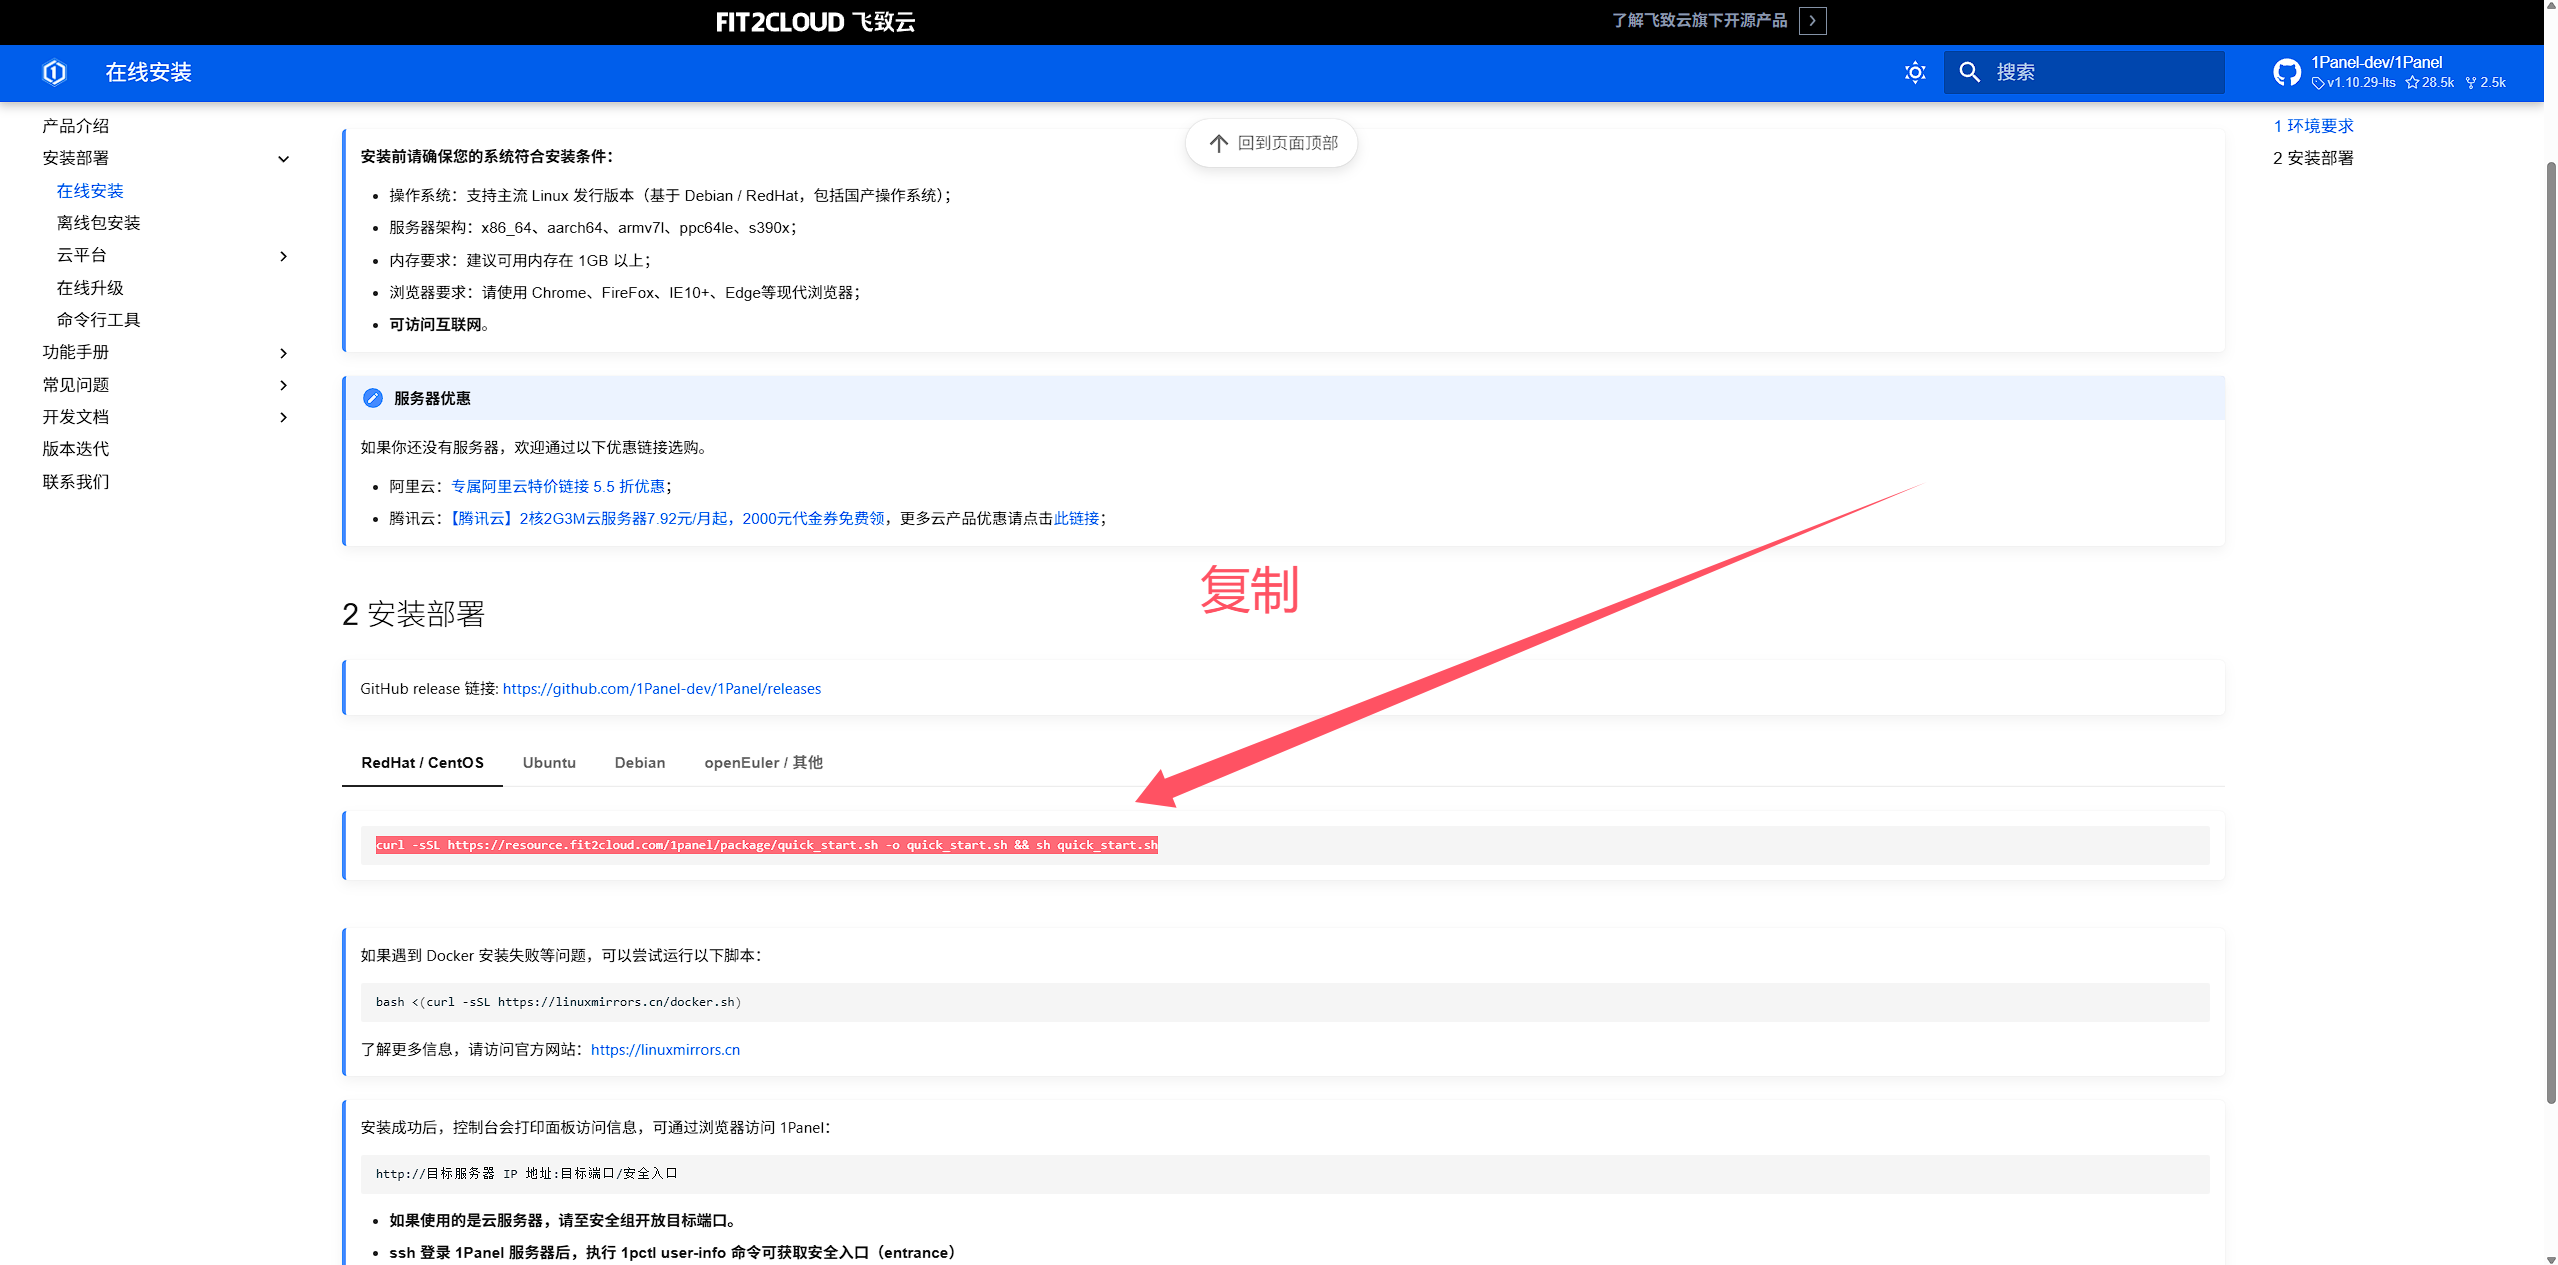The height and width of the screenshot is (1265, 2558).
Task: Collapse the 安装部署 sidebar section
Action: pos(283,159)
